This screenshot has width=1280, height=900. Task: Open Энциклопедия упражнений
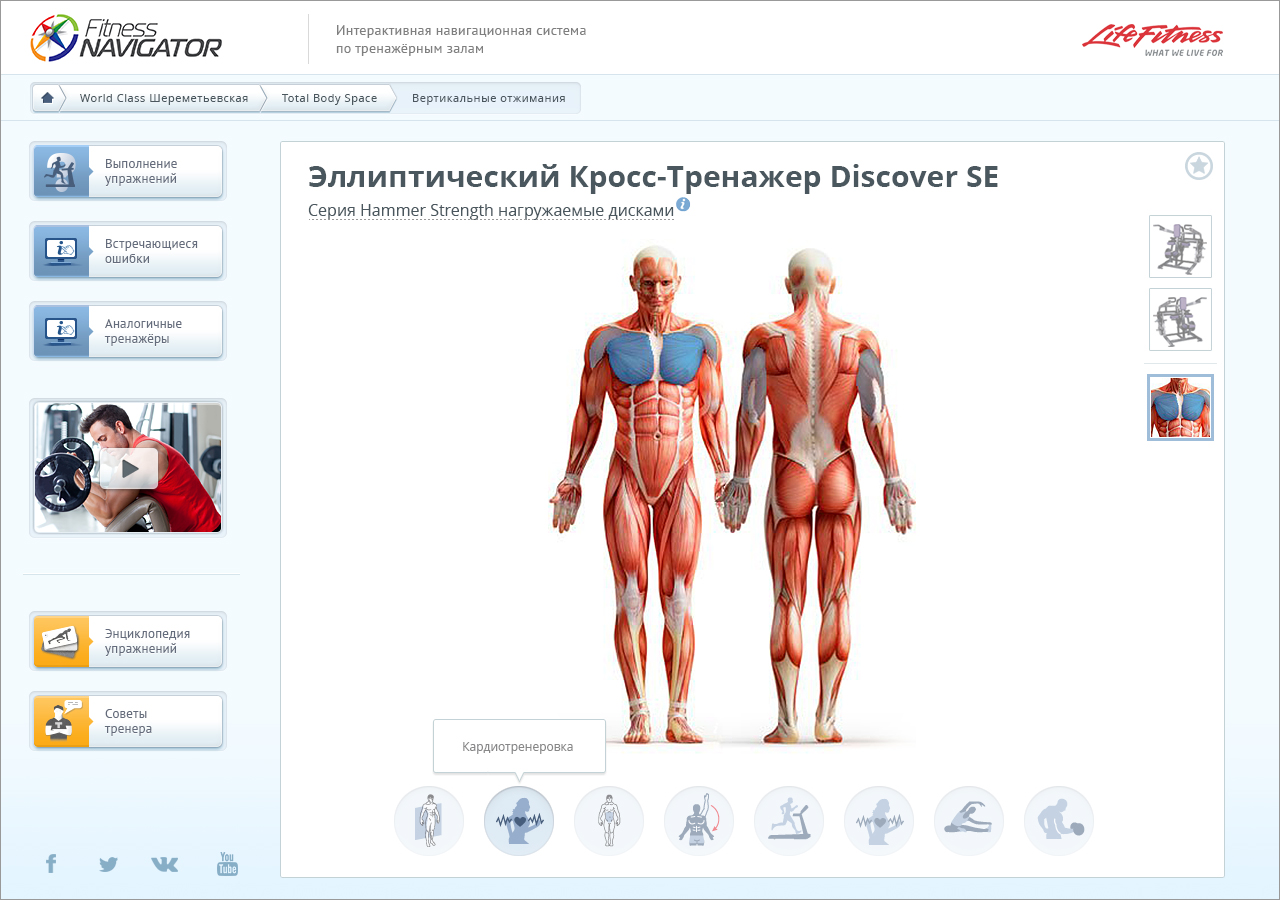click(128, 641)
